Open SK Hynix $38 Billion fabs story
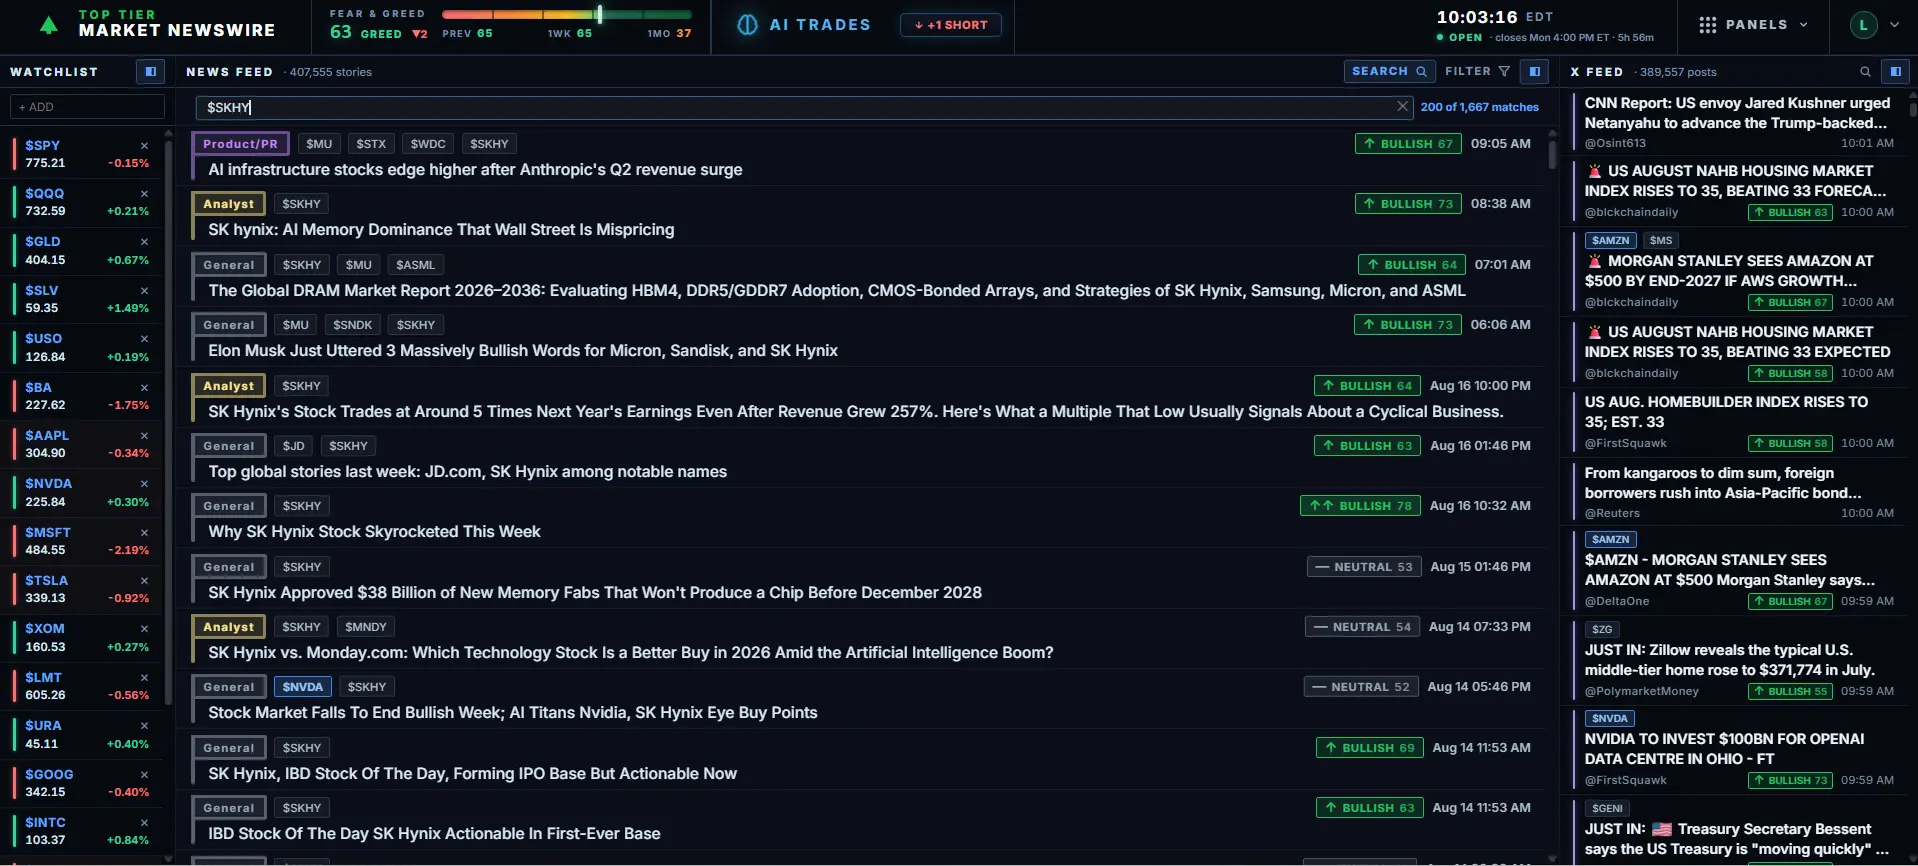The image size is (1918, 866). pyautogui.click(x=595, y=593)
